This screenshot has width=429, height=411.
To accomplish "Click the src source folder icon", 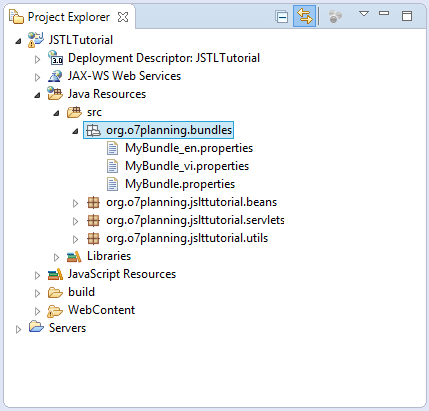I will [74, 112].
